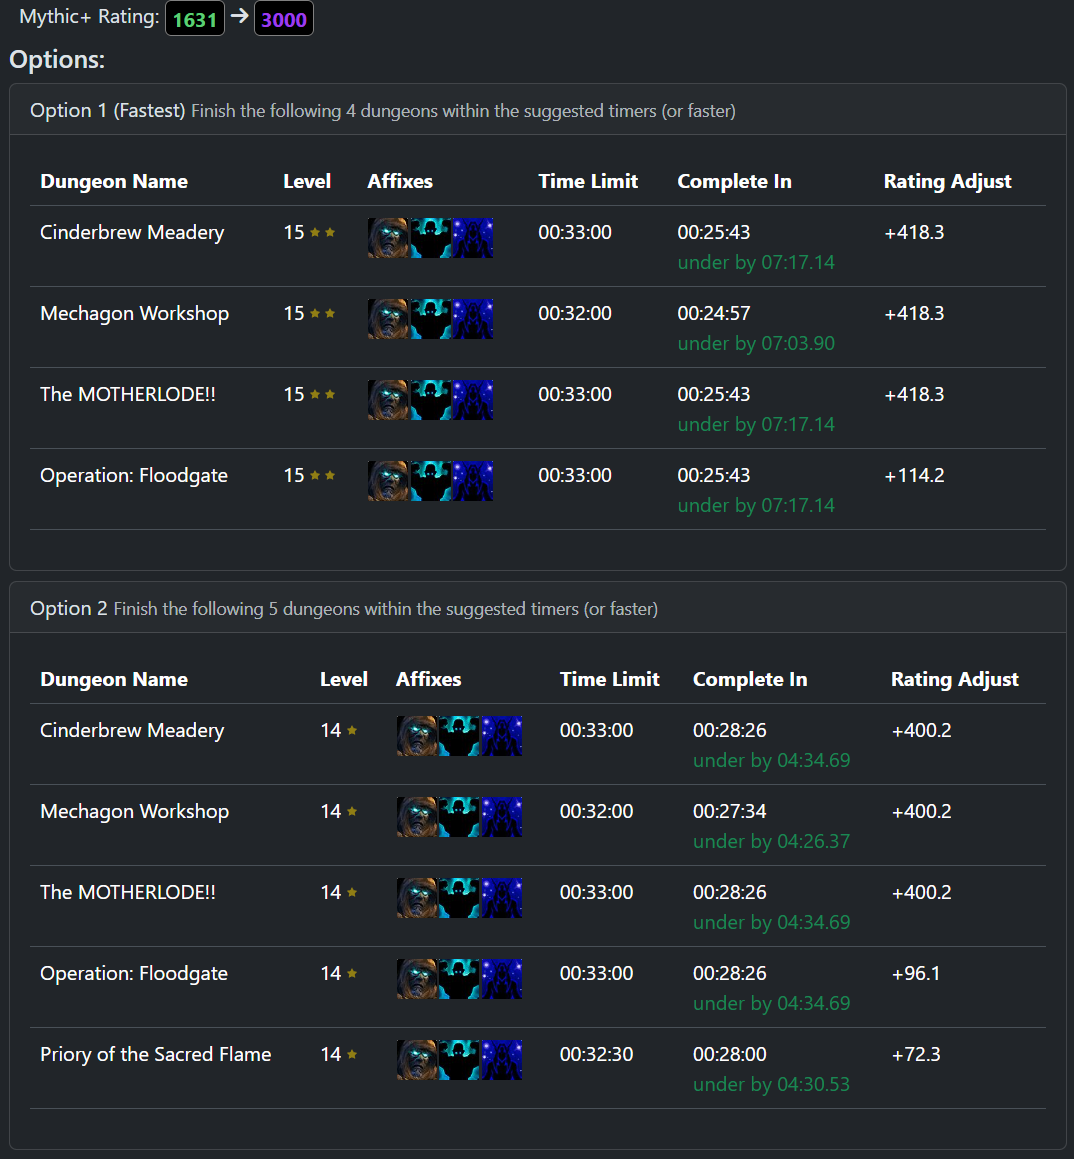The width and height of the screenshot is (1074, 1159).
Task: Click 'Dungeon Name' column header in Option 1
Action: 114,182
